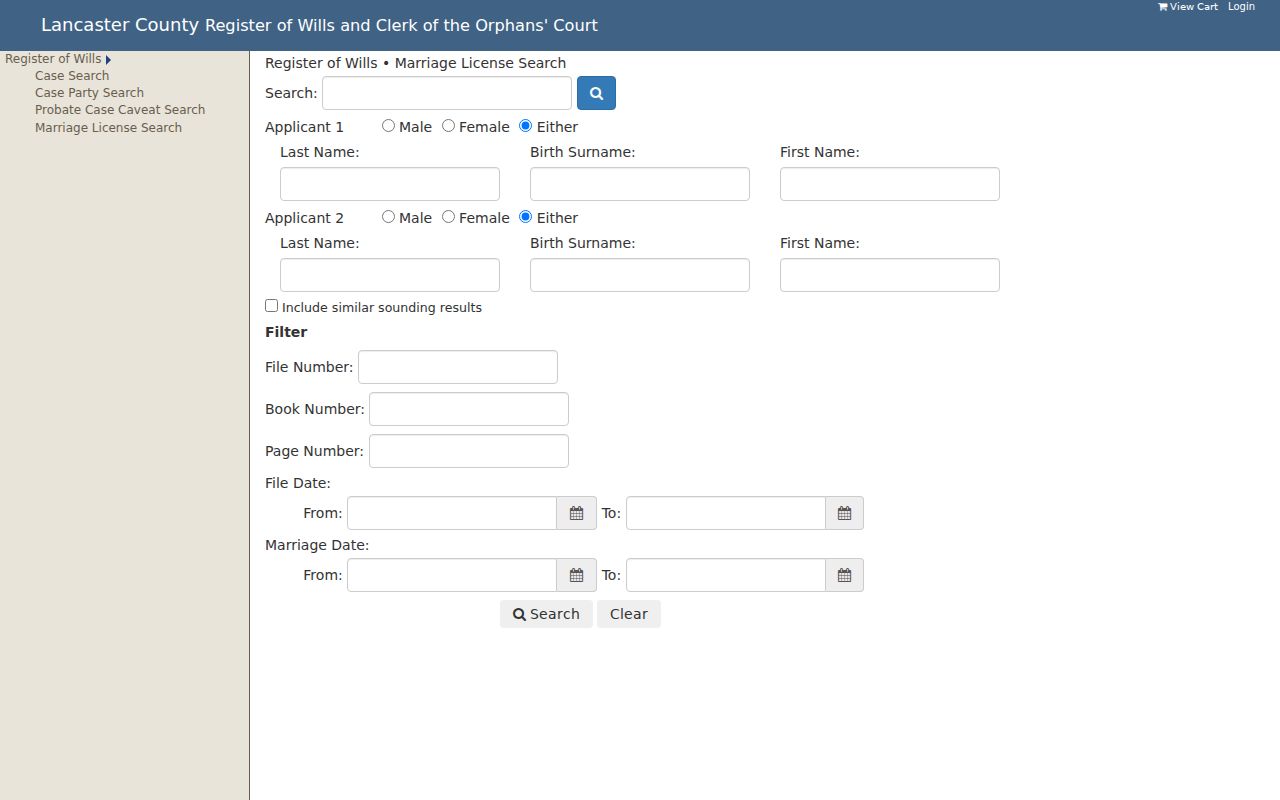
Task: Open View Cart in the header
Action: 1188,7
